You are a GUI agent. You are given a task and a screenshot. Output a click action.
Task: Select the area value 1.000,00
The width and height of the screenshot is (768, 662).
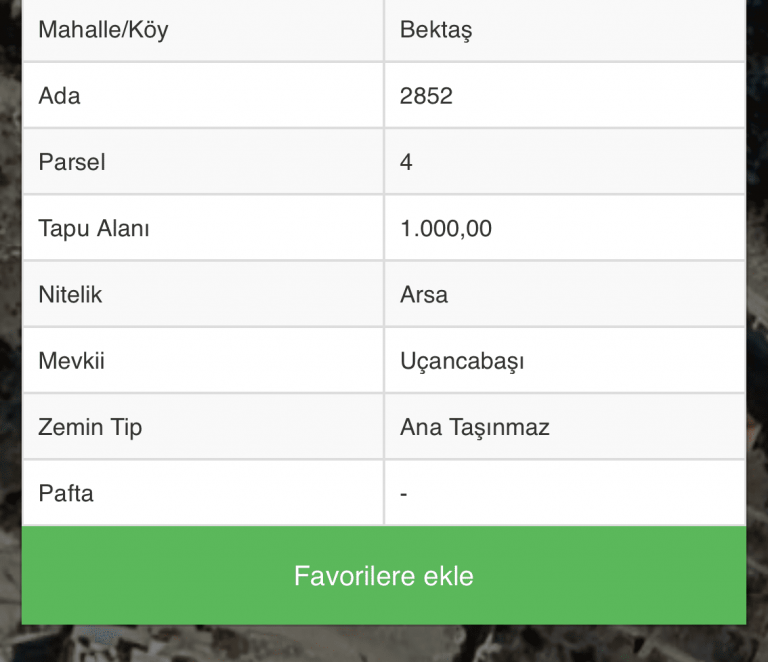(x=446, y=229)
